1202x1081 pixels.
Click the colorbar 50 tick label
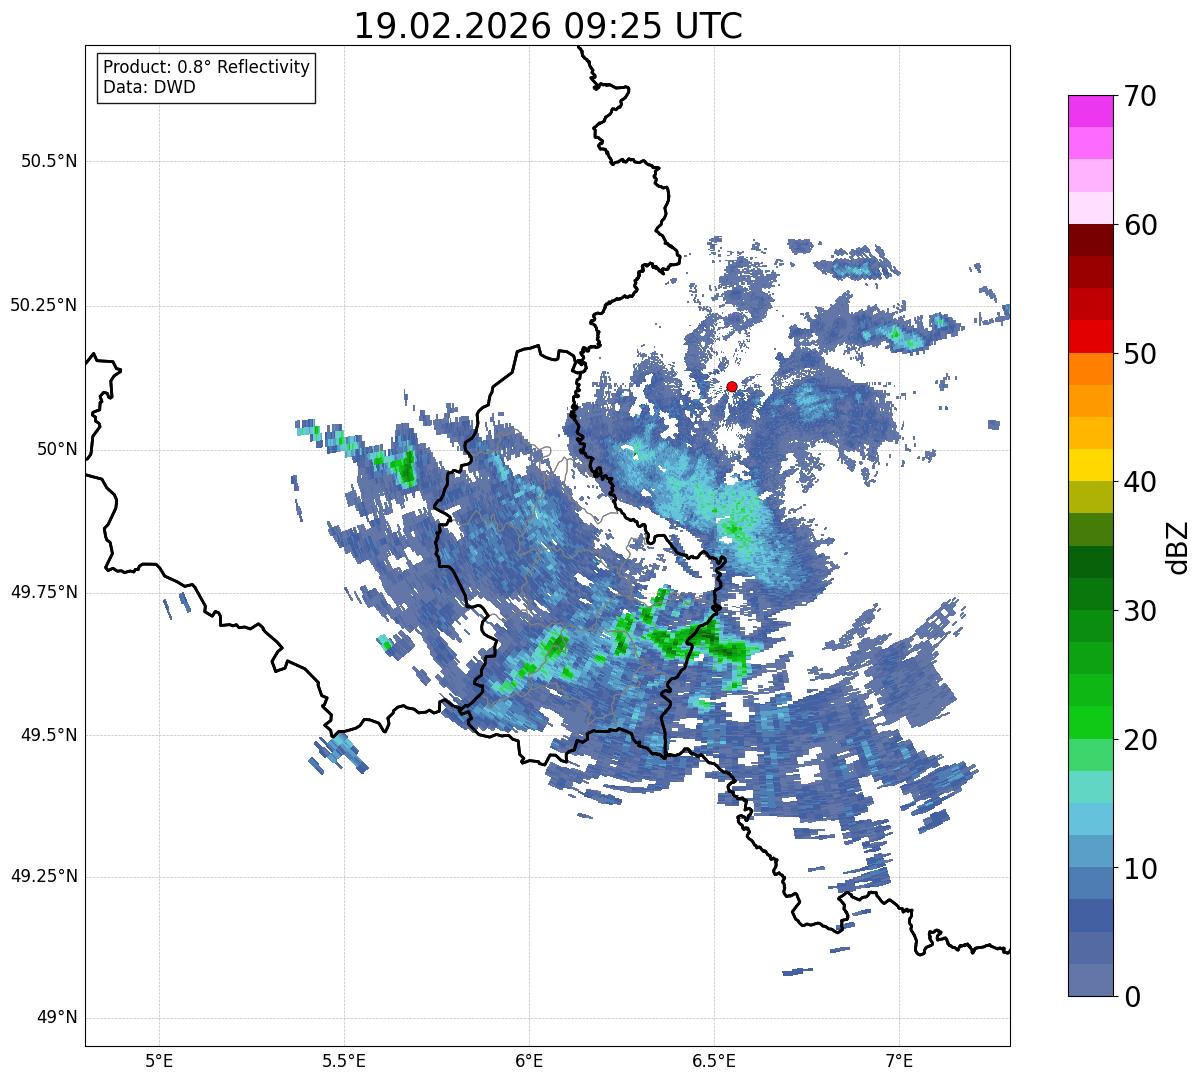[1141, 354]
